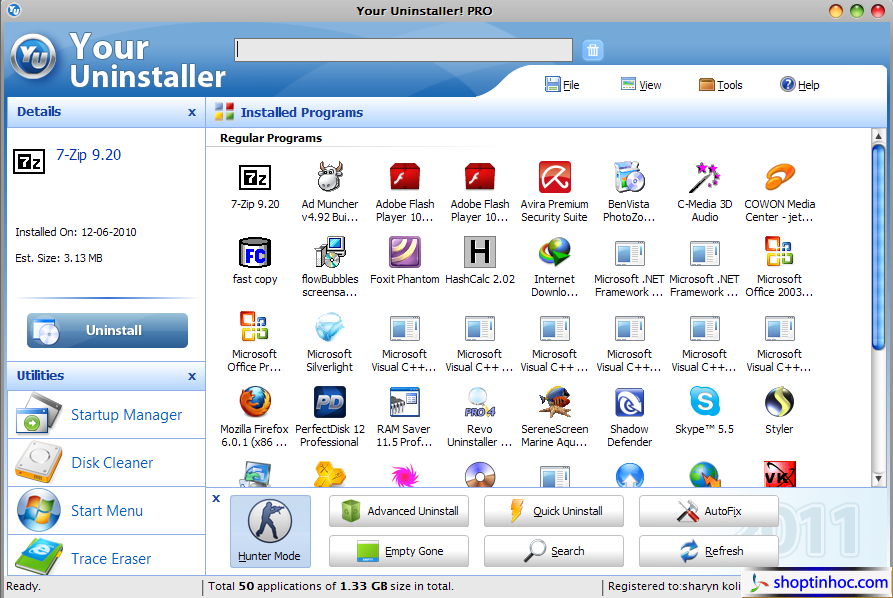Click the Uninstall button in Details
This screenshot has width=893, height=598.
click(107, 330)
